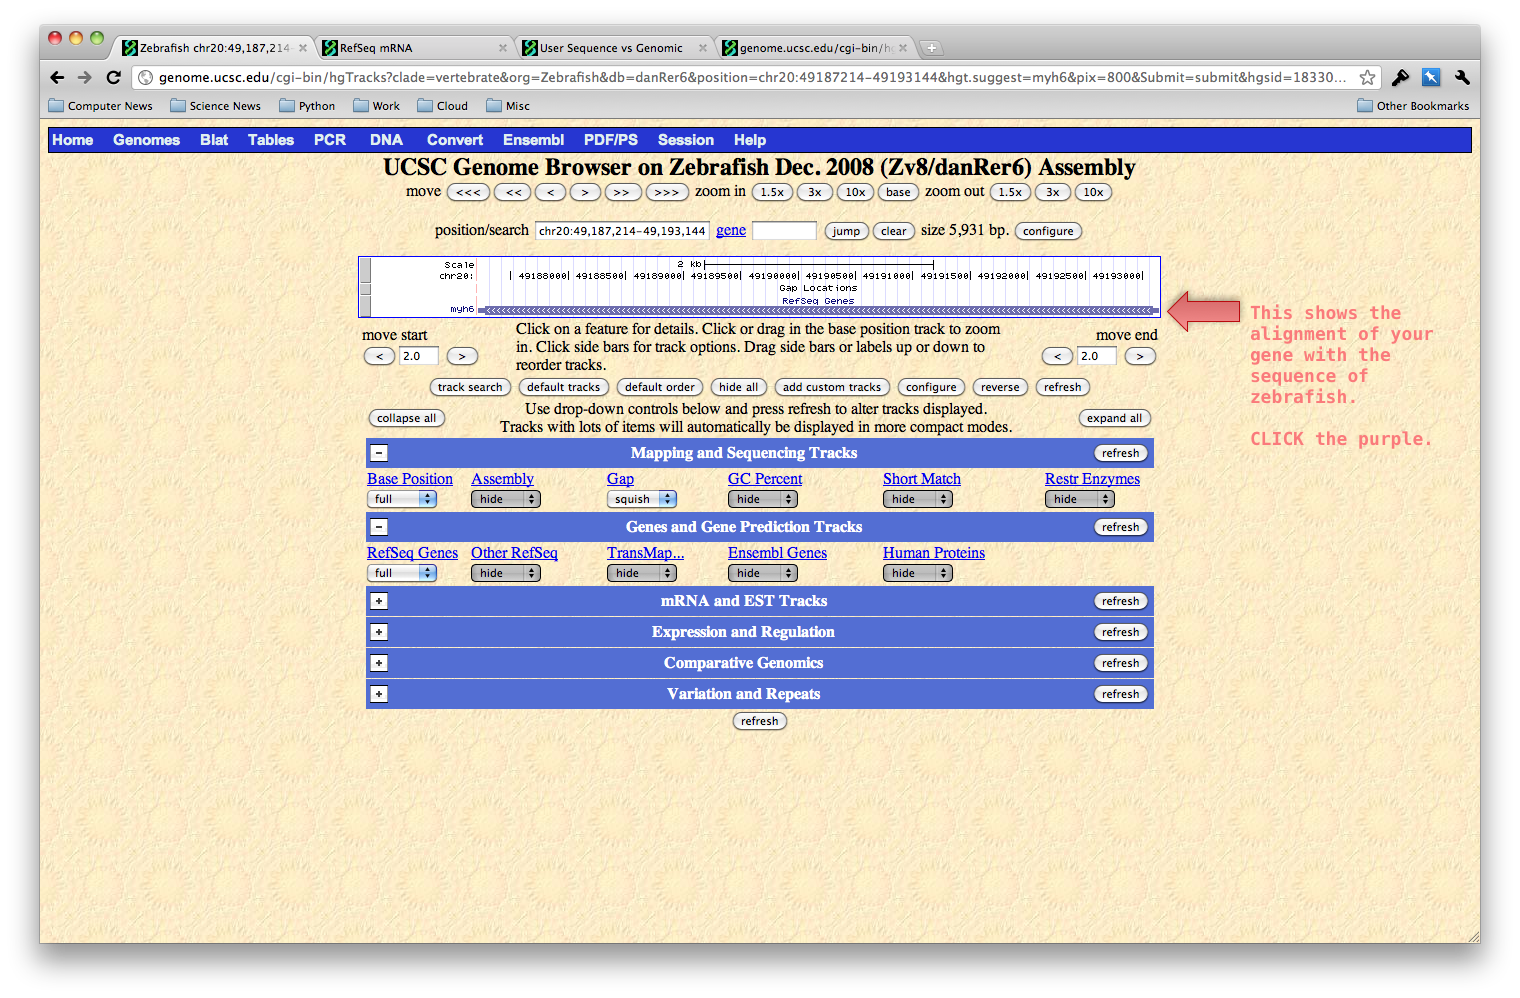Open the Gap track squish dropdown
The width and height of the screenshot is (1520, 998).
coord(642,499)
